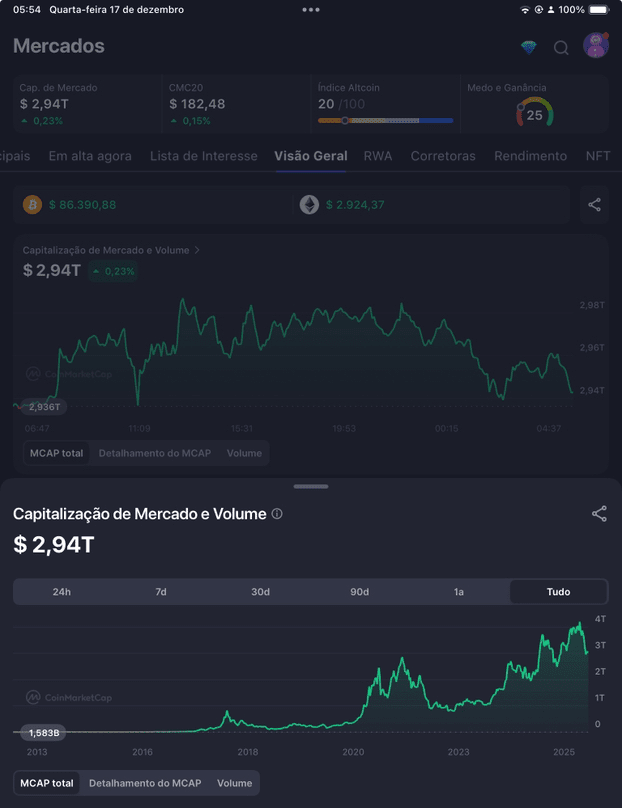The height and width of the screenshot is (808, 622).
Task: Share market overview via top share icon
Action: [594, 205]
